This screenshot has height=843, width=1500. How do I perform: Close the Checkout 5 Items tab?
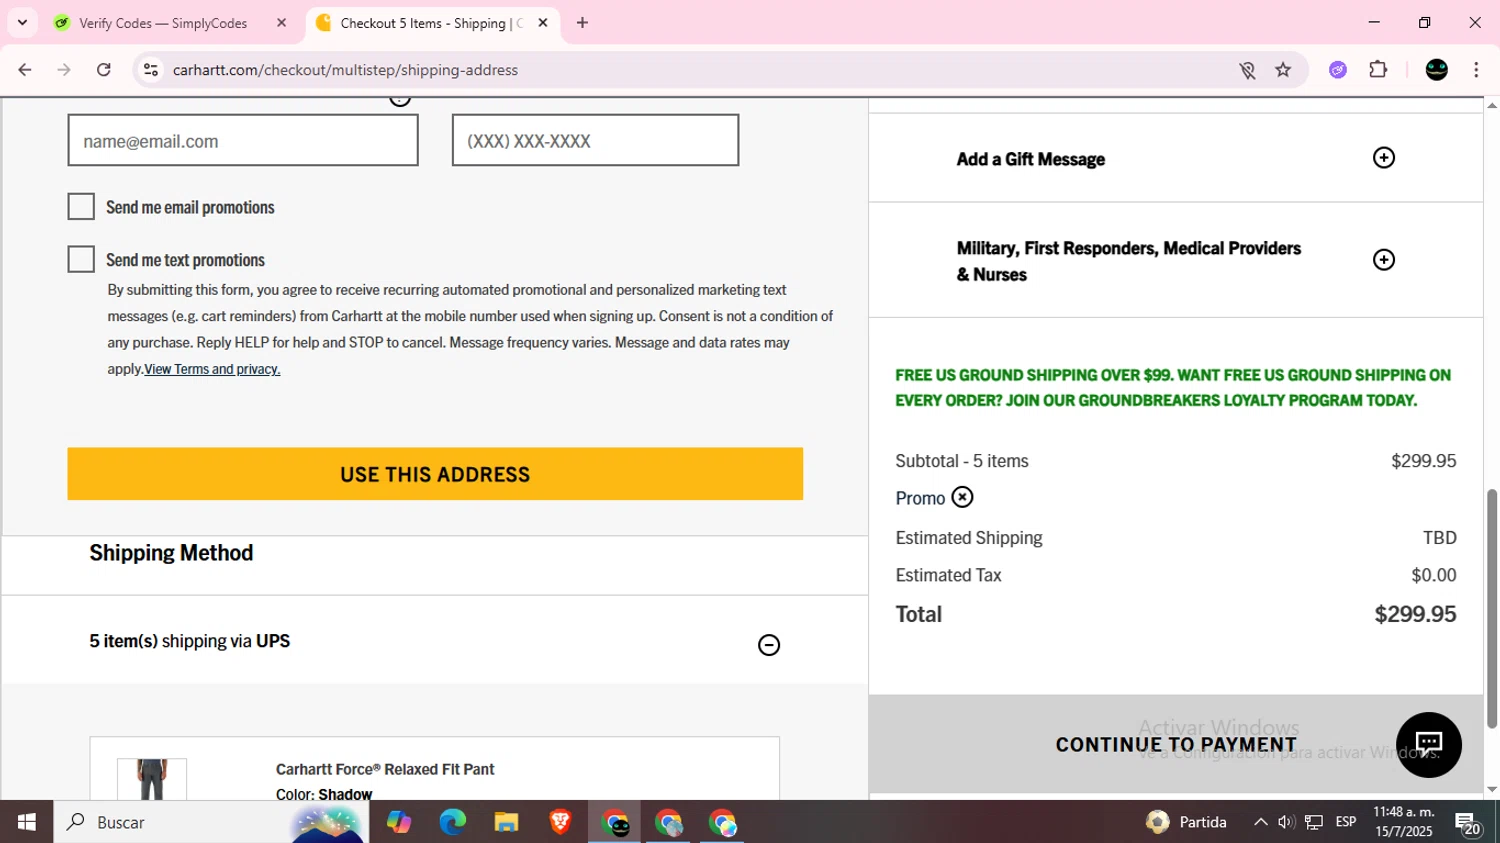543,23
